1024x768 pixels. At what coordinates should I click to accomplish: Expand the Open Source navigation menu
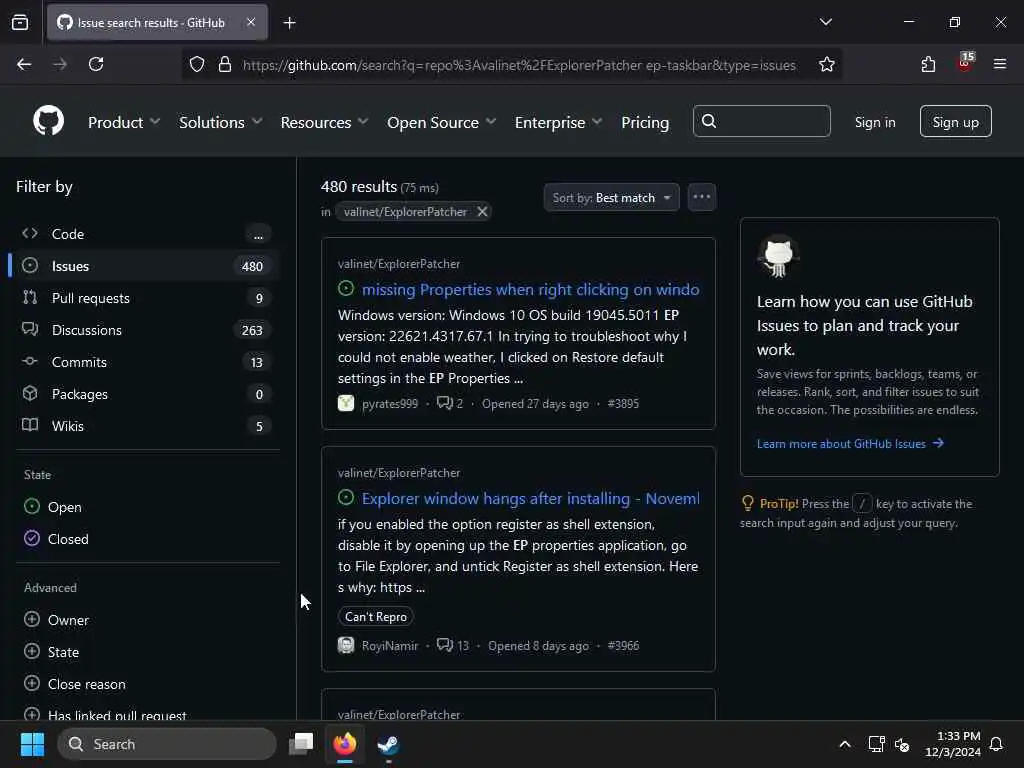pos(441,122)
